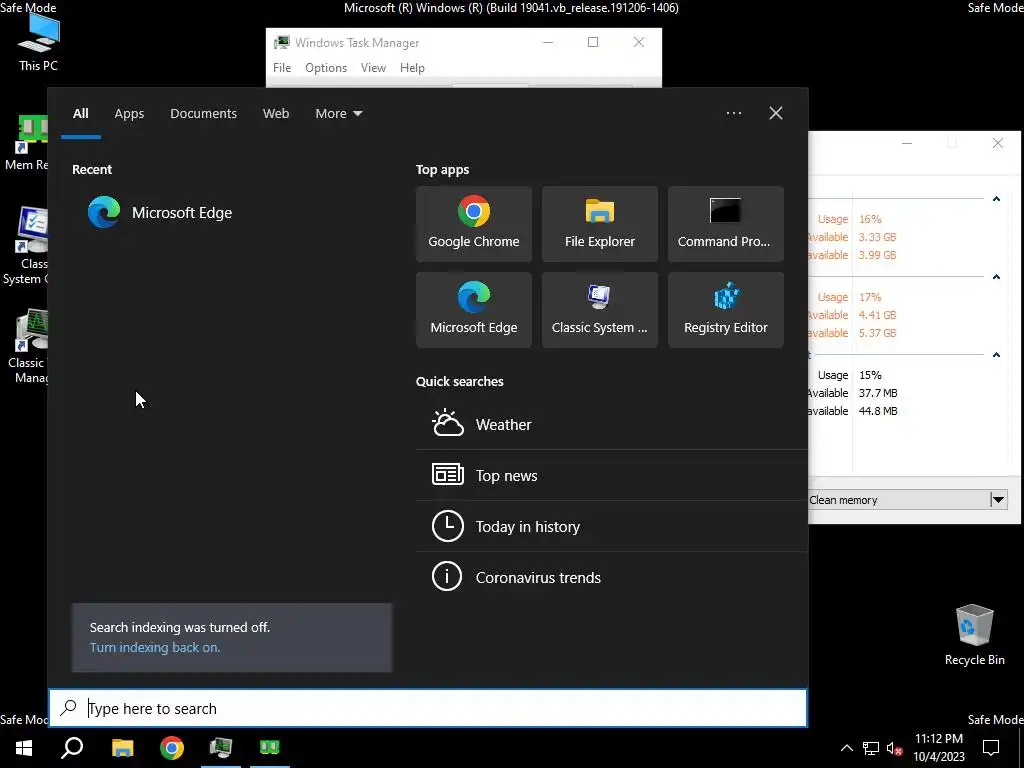Open Coronavirus trends quick search
Screen dimensions: 1024x768
(612, 577)
